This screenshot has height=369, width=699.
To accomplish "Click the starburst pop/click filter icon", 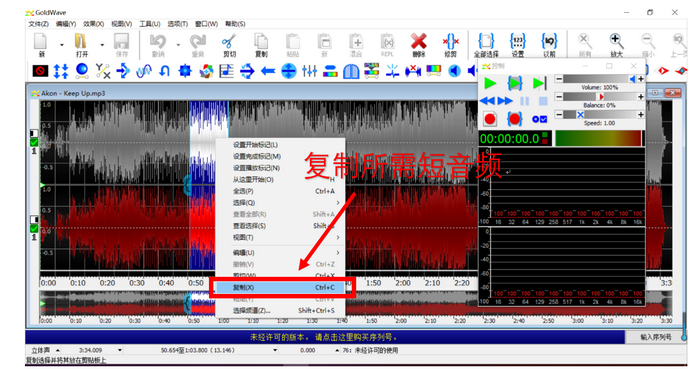I will 392,71.
